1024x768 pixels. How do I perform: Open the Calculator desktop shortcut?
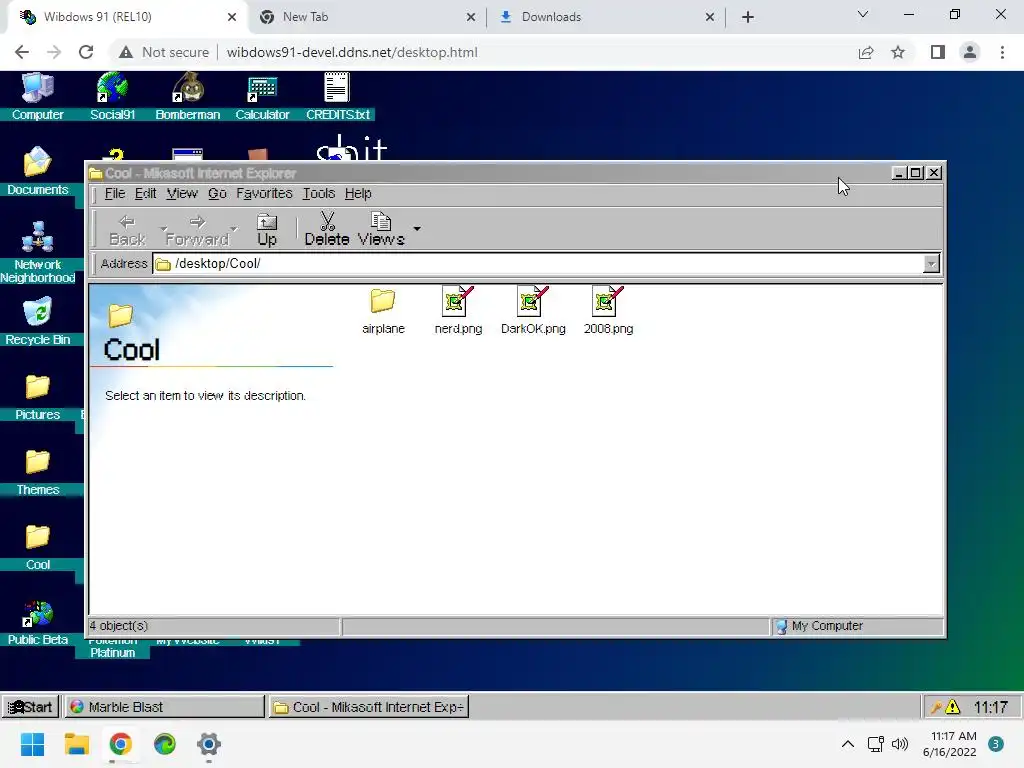tap(262, 95)
